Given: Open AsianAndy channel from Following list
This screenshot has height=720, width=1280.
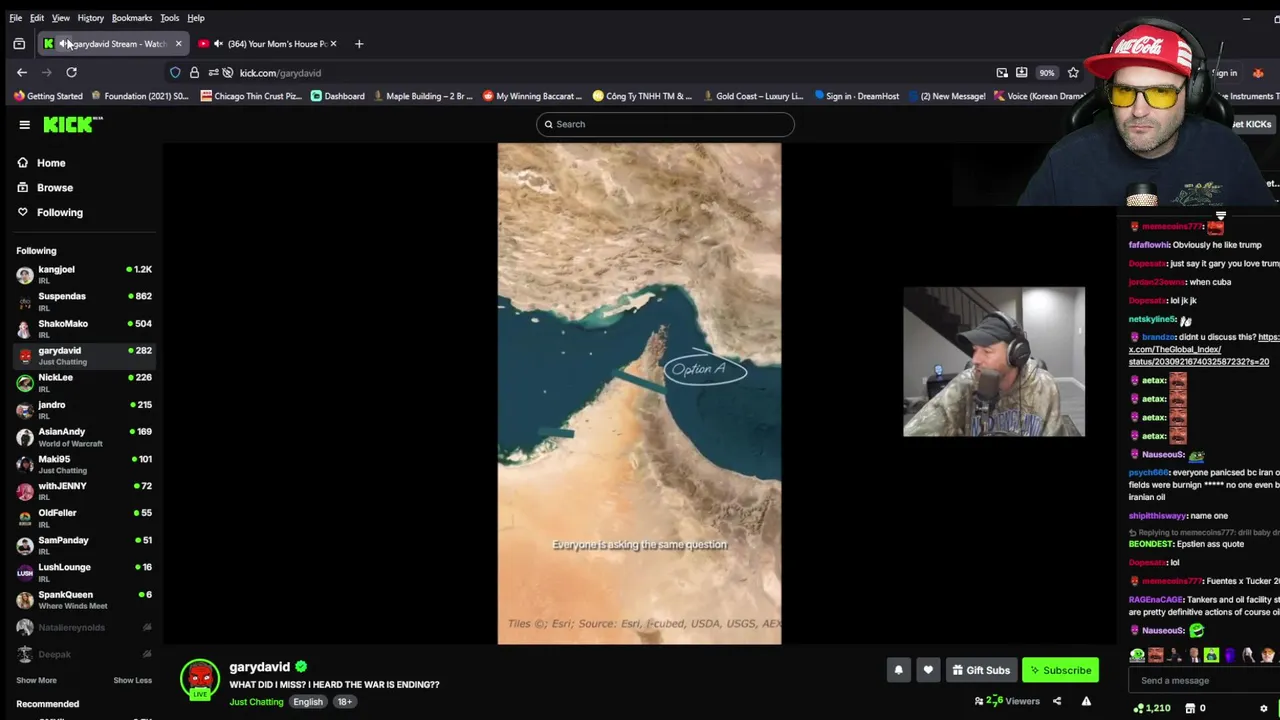Looking at the screenshot, I should point(84,436).
